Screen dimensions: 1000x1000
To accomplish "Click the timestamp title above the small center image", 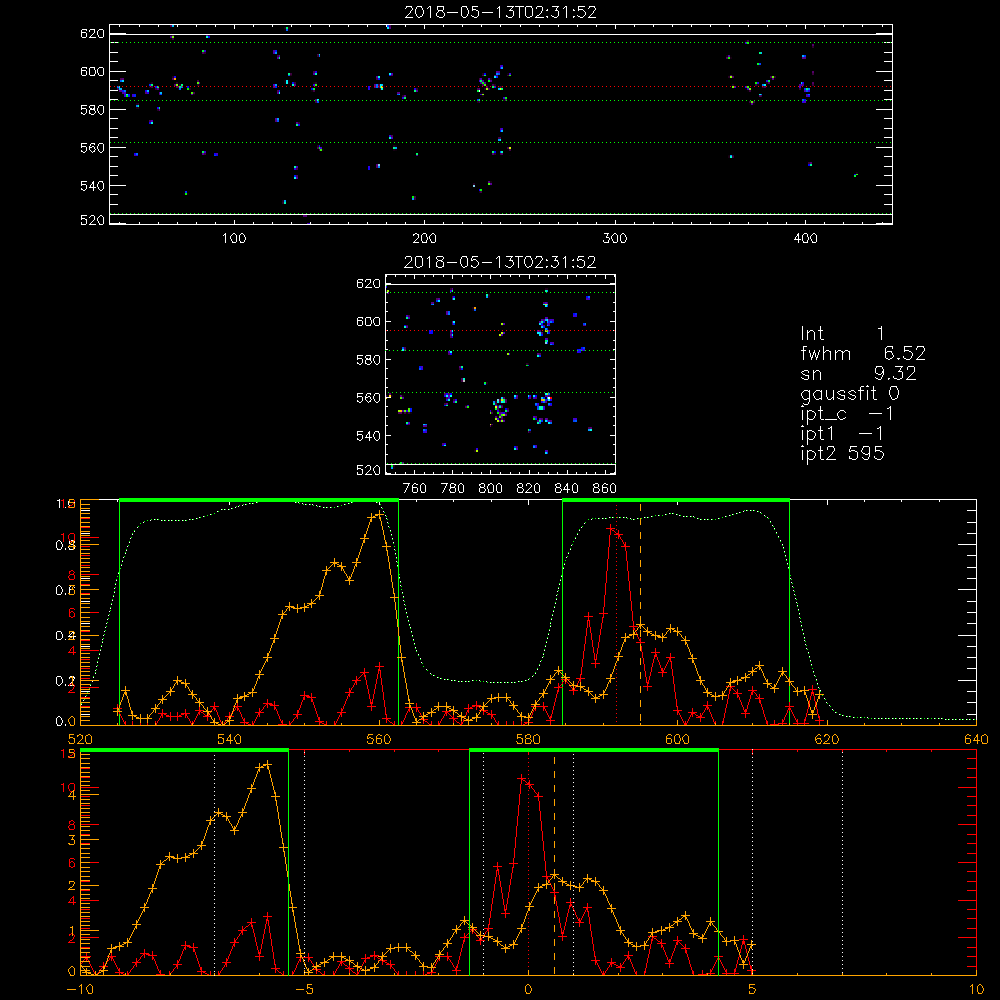I will pyautogui.click(x=500, y=262).
